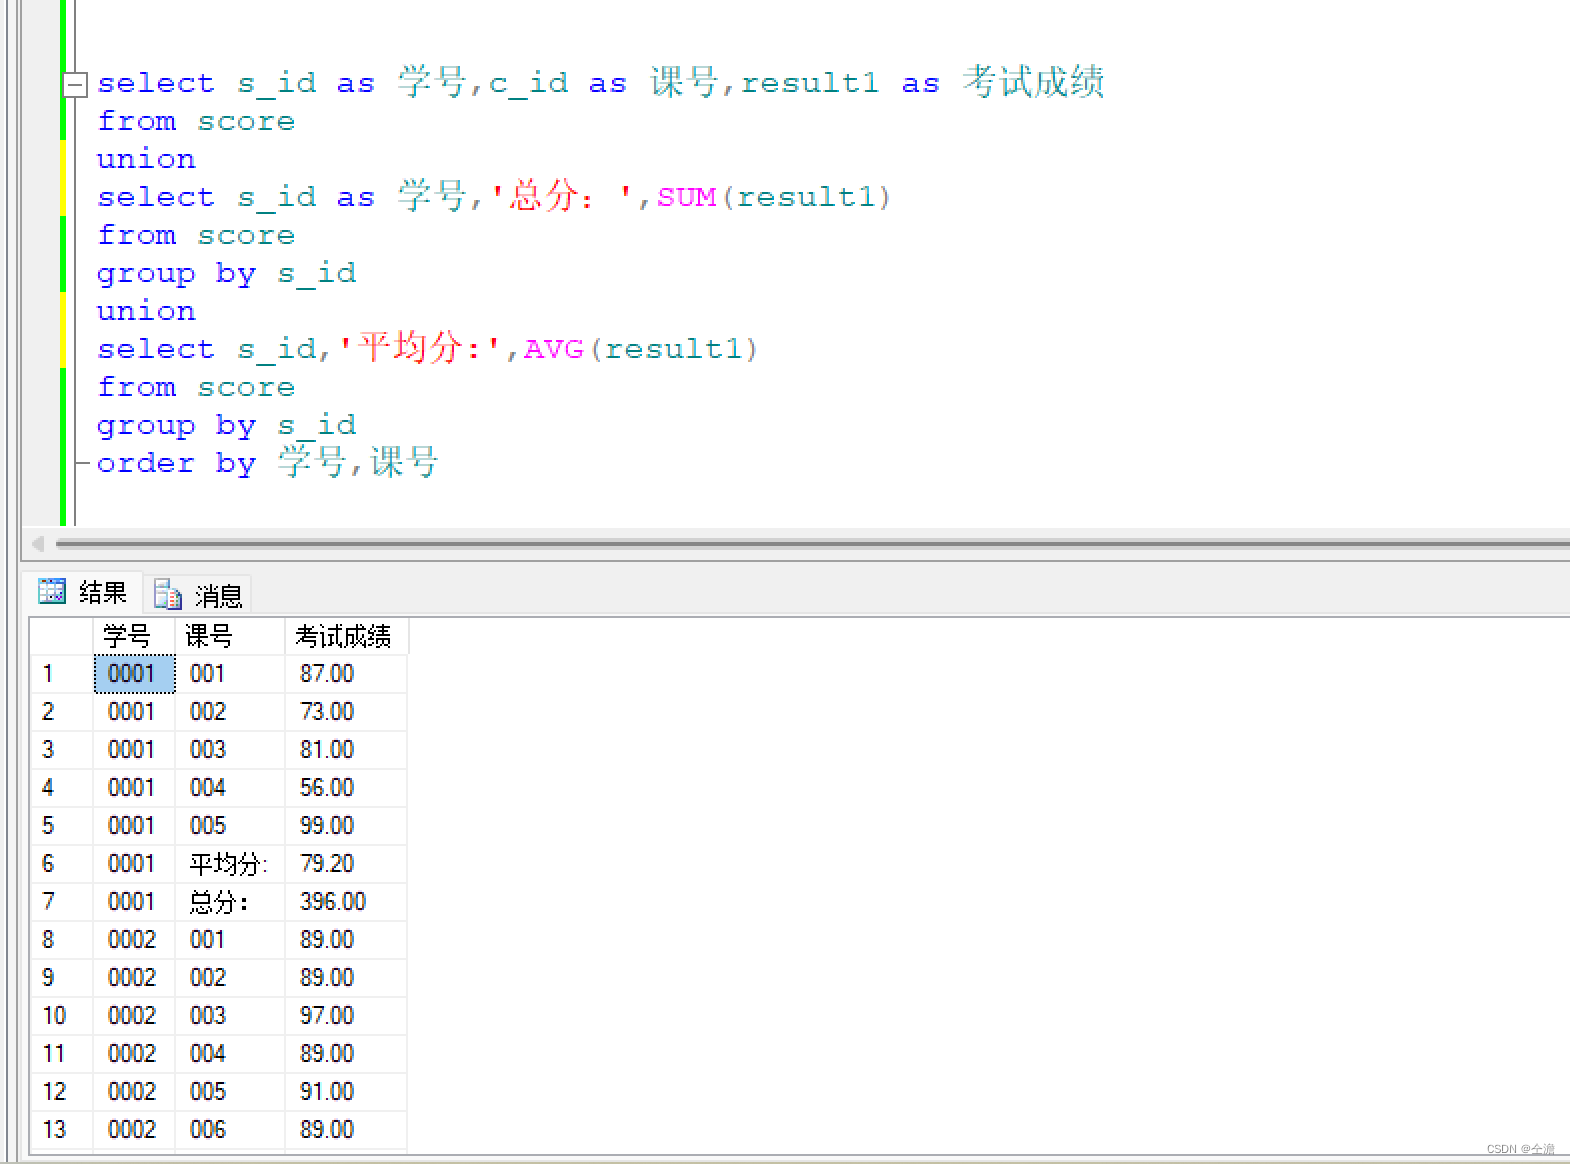Collapse the SQL query outline block
Screen dimensions: 1570x1164
(x=75, y=85)
